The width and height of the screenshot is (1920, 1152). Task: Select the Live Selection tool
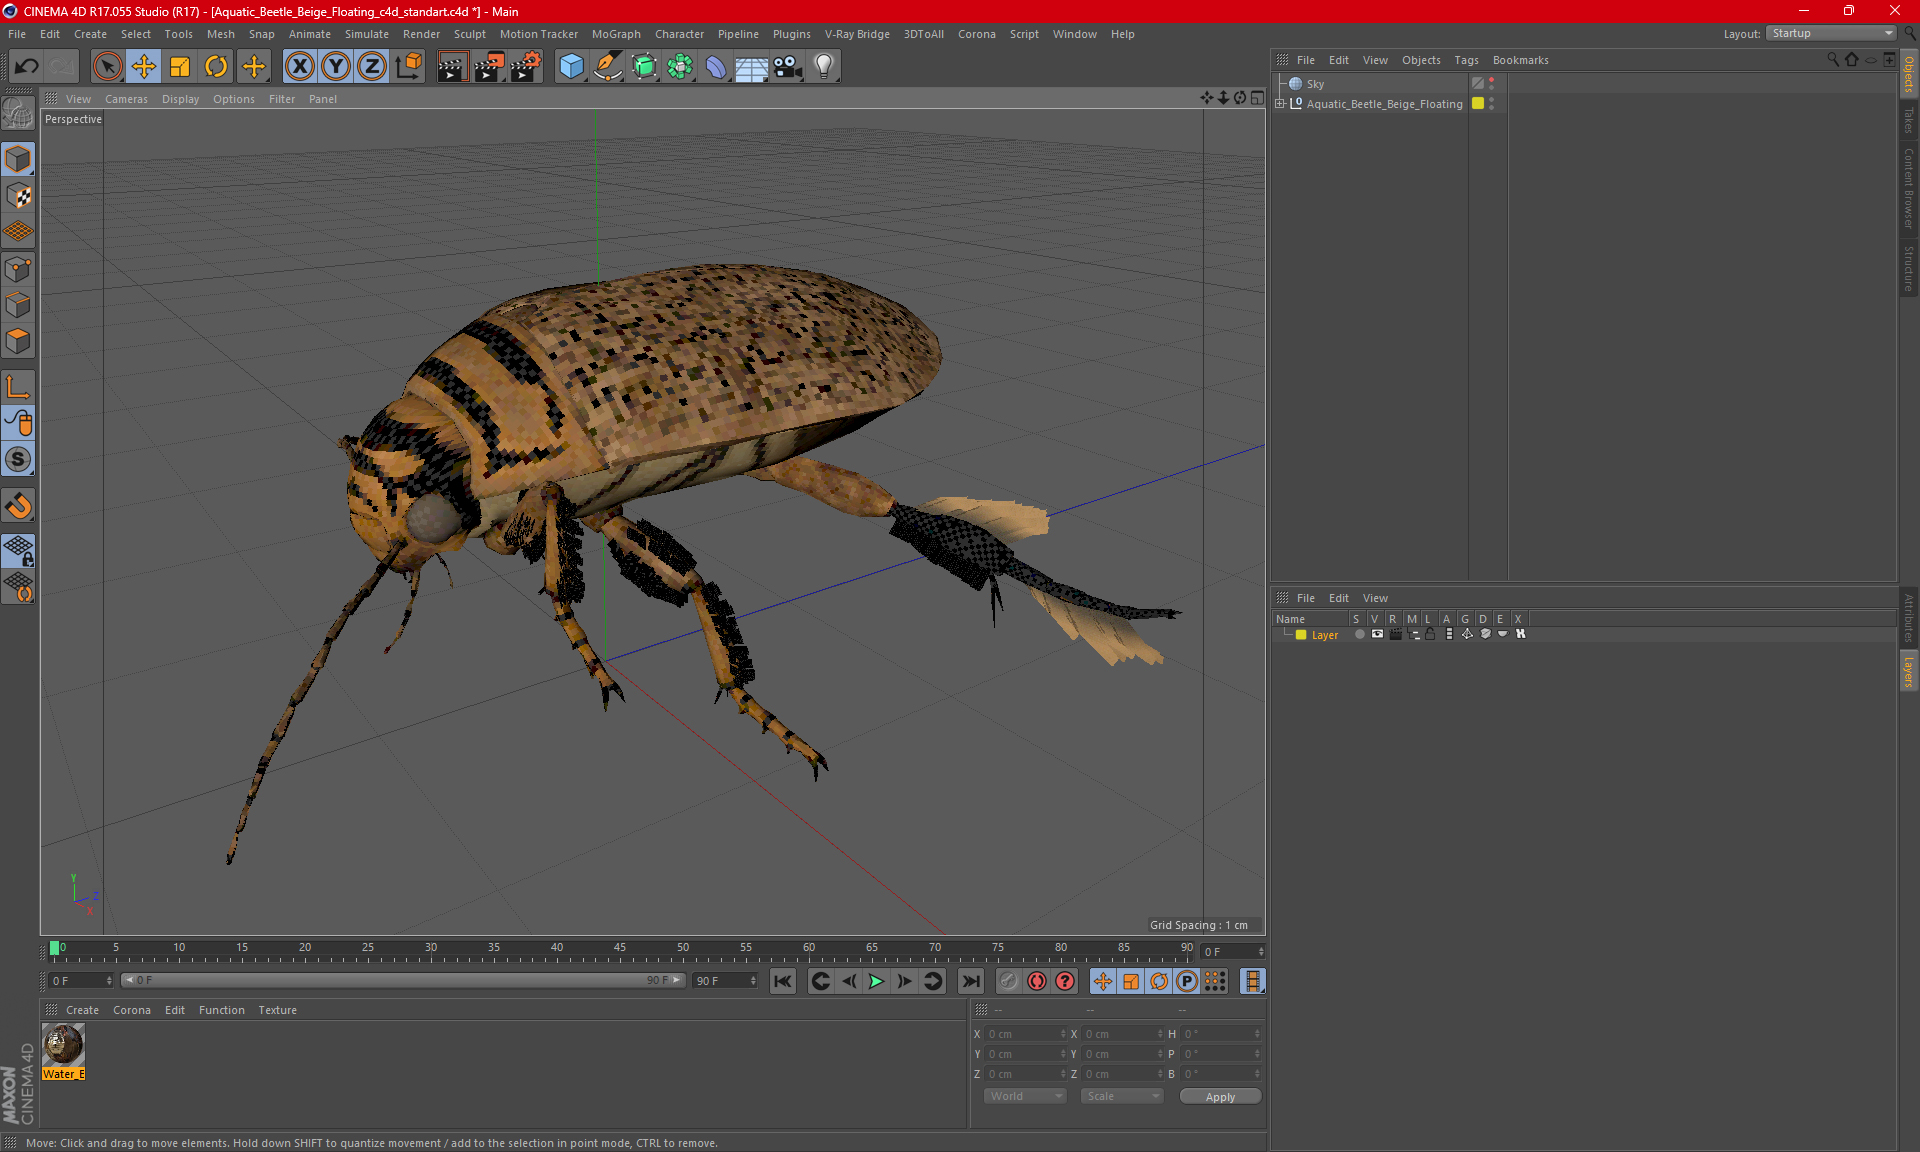tap(107, 67)
